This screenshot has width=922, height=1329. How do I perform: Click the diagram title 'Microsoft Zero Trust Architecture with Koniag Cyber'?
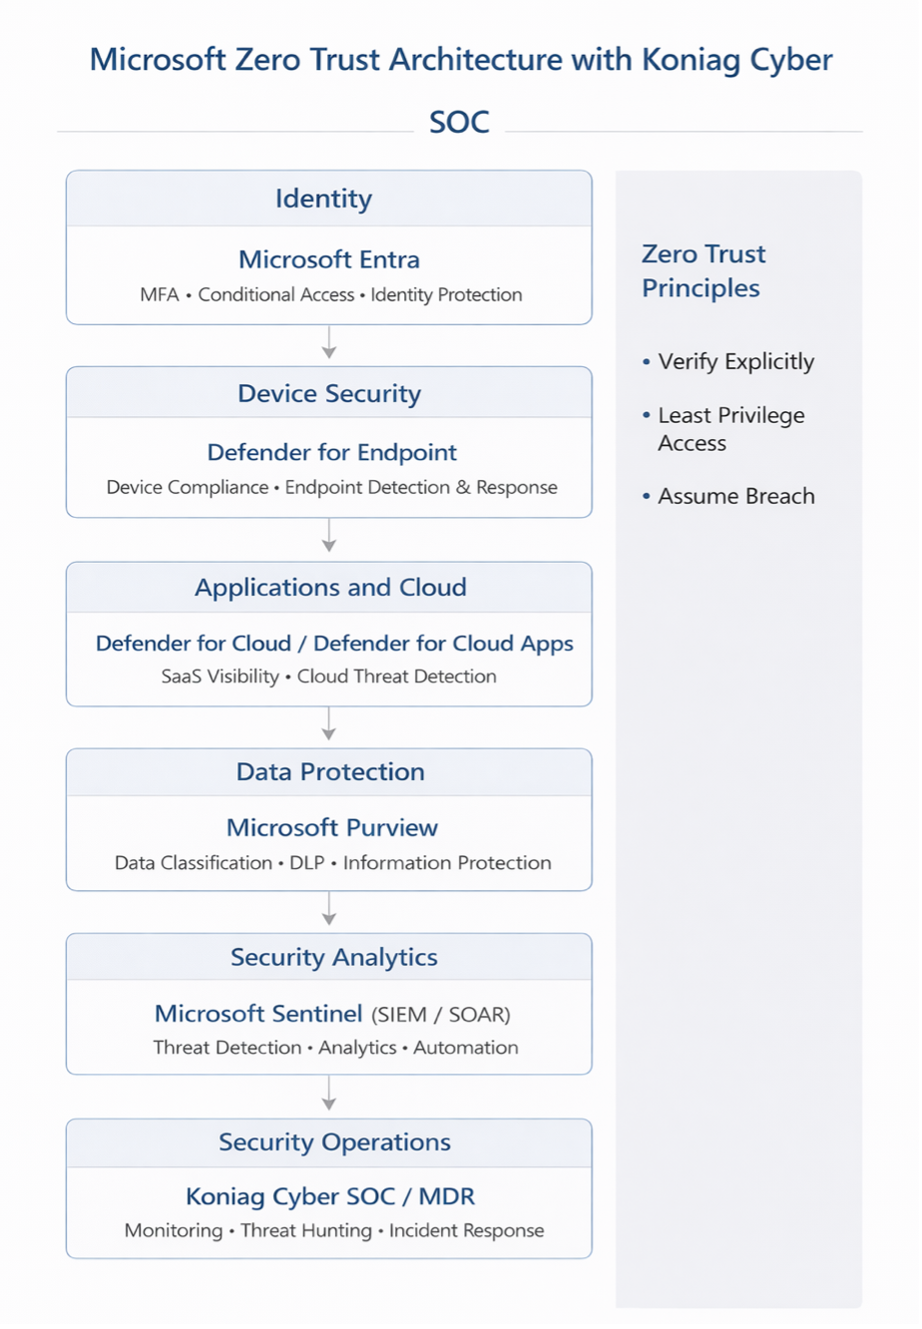[x=461, y=60]
